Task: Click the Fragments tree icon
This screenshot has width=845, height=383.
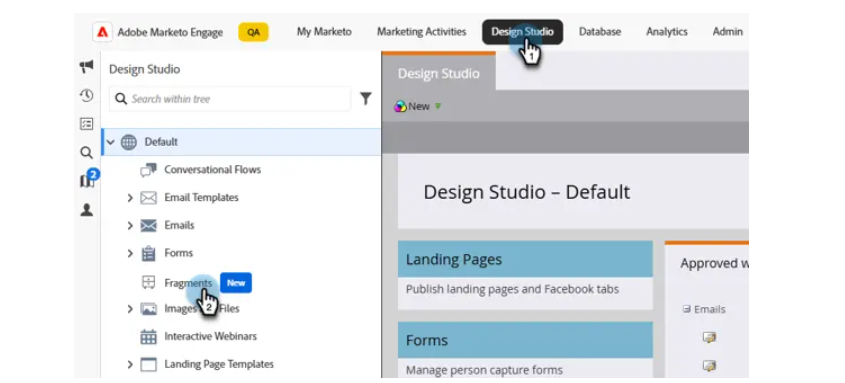Action: pos(148,282)
